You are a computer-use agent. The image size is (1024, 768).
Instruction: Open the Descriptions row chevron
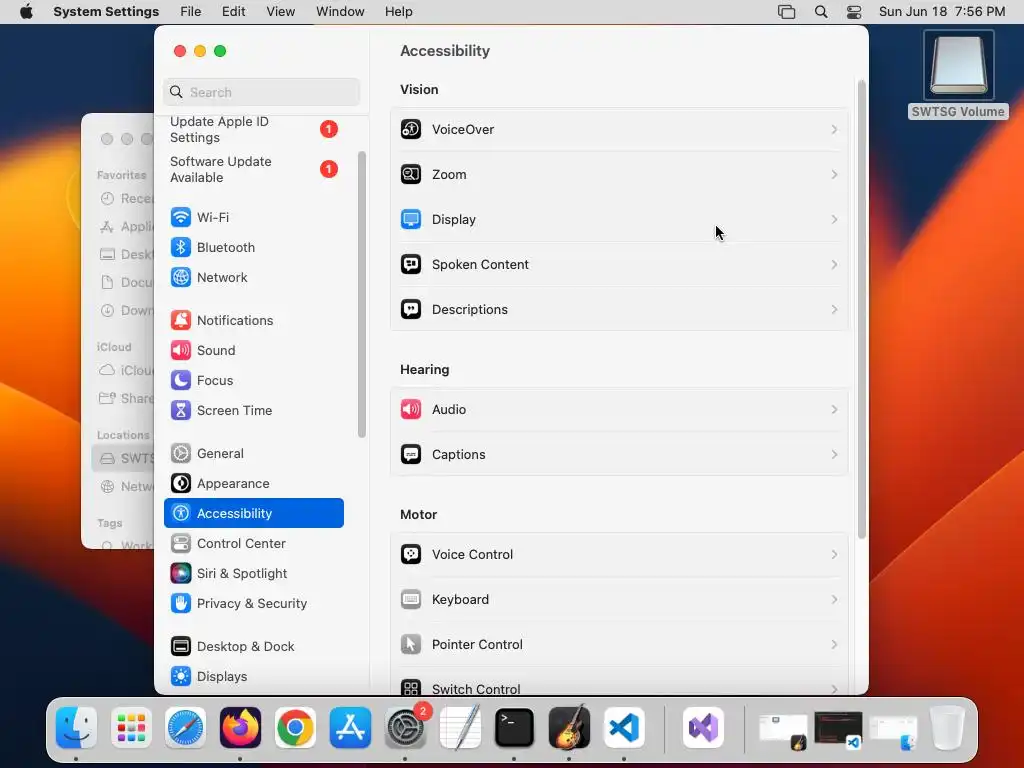click(x=834, y=310)
